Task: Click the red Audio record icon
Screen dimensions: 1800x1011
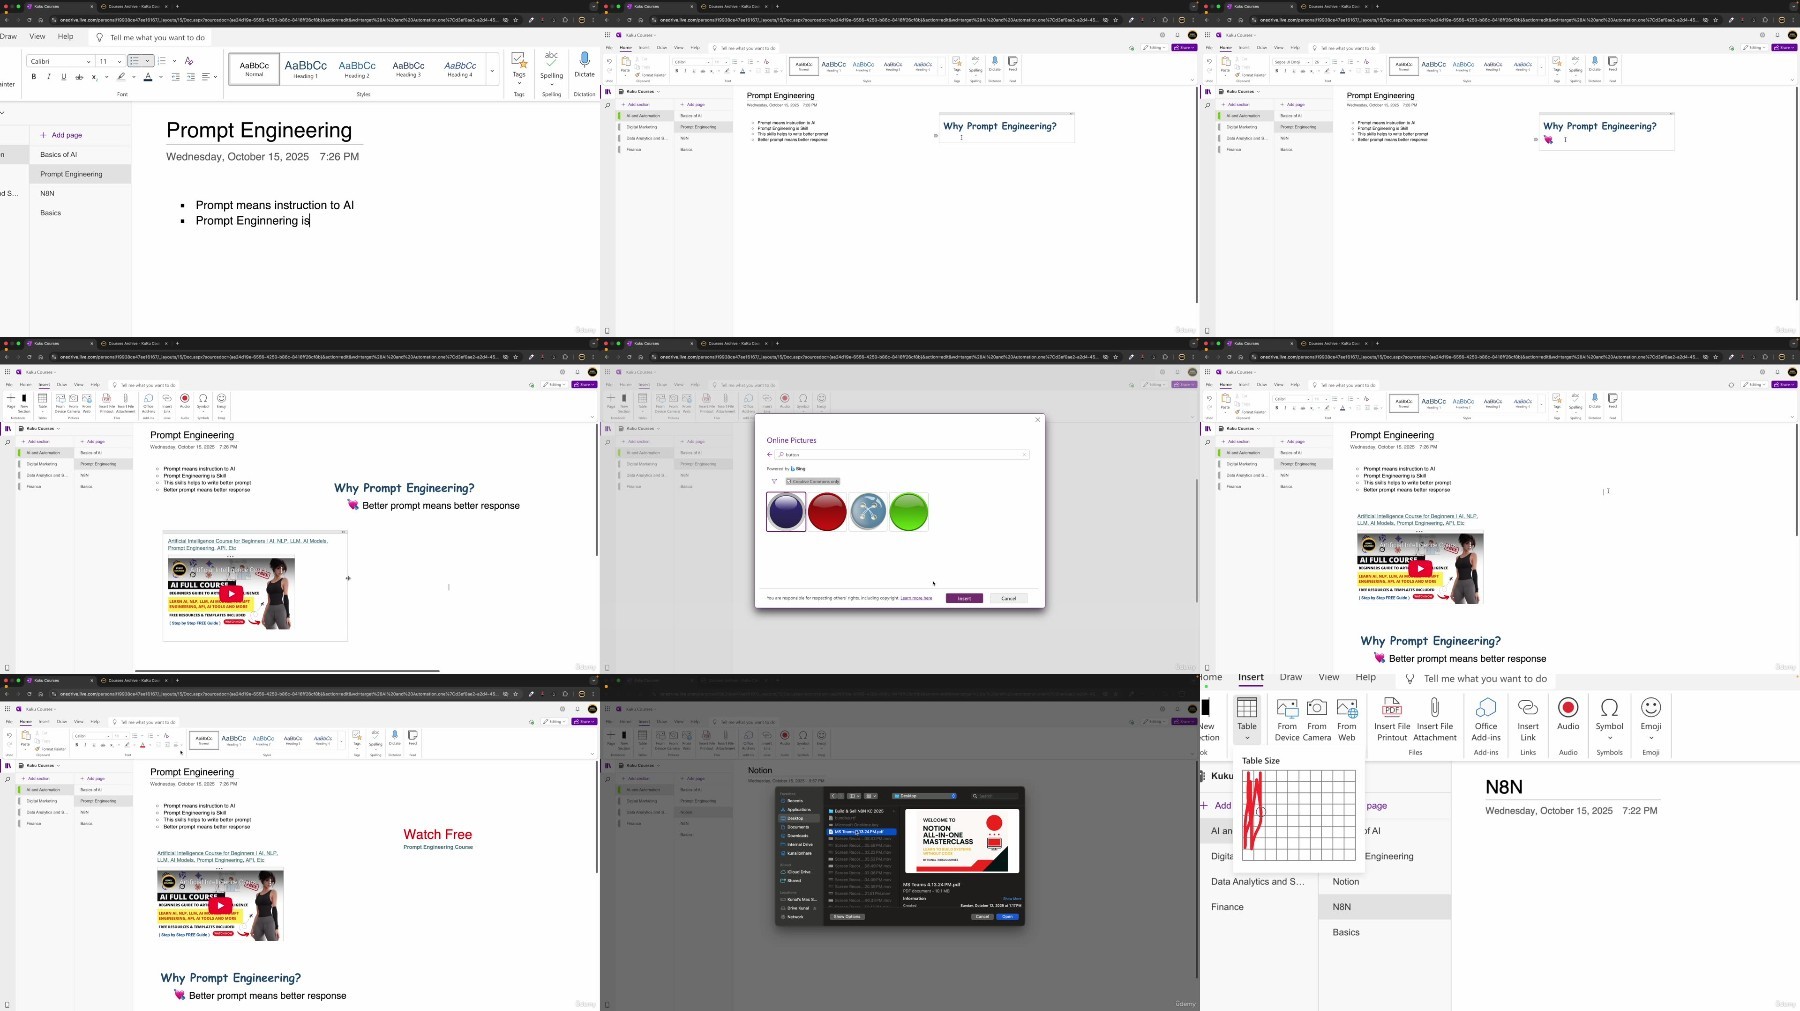Action: 1568,707
